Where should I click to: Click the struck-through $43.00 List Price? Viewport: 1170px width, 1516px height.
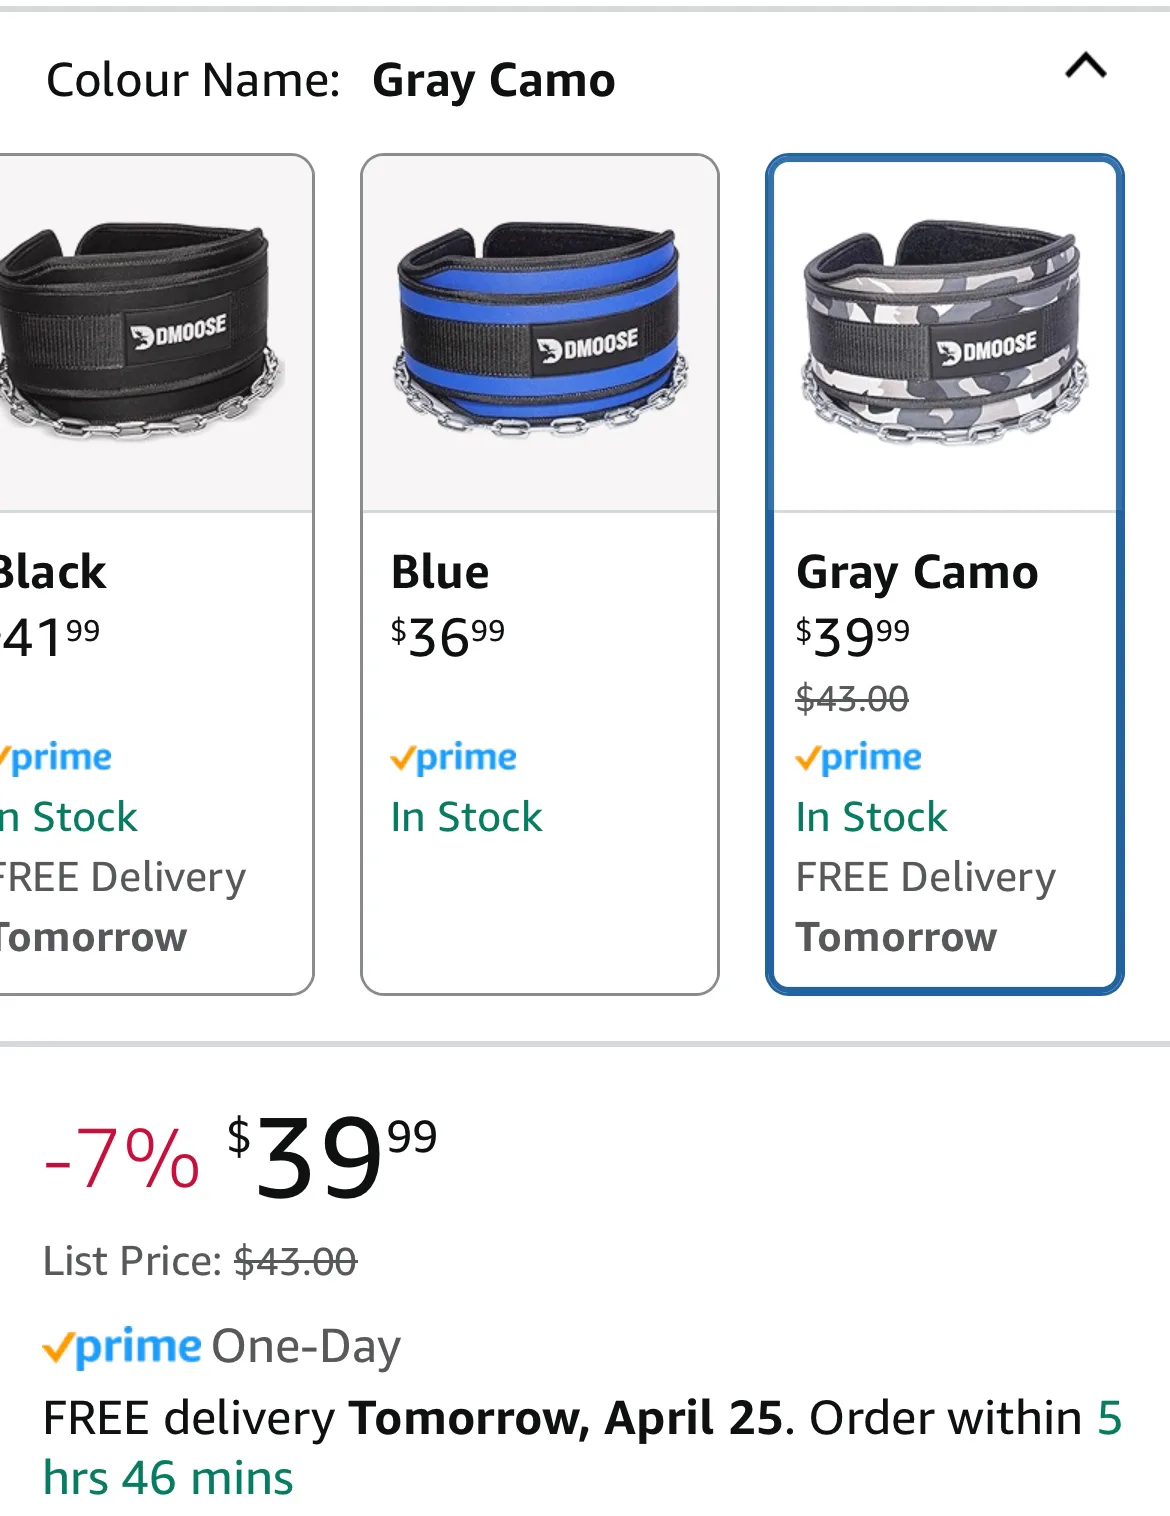point(295,1262)
